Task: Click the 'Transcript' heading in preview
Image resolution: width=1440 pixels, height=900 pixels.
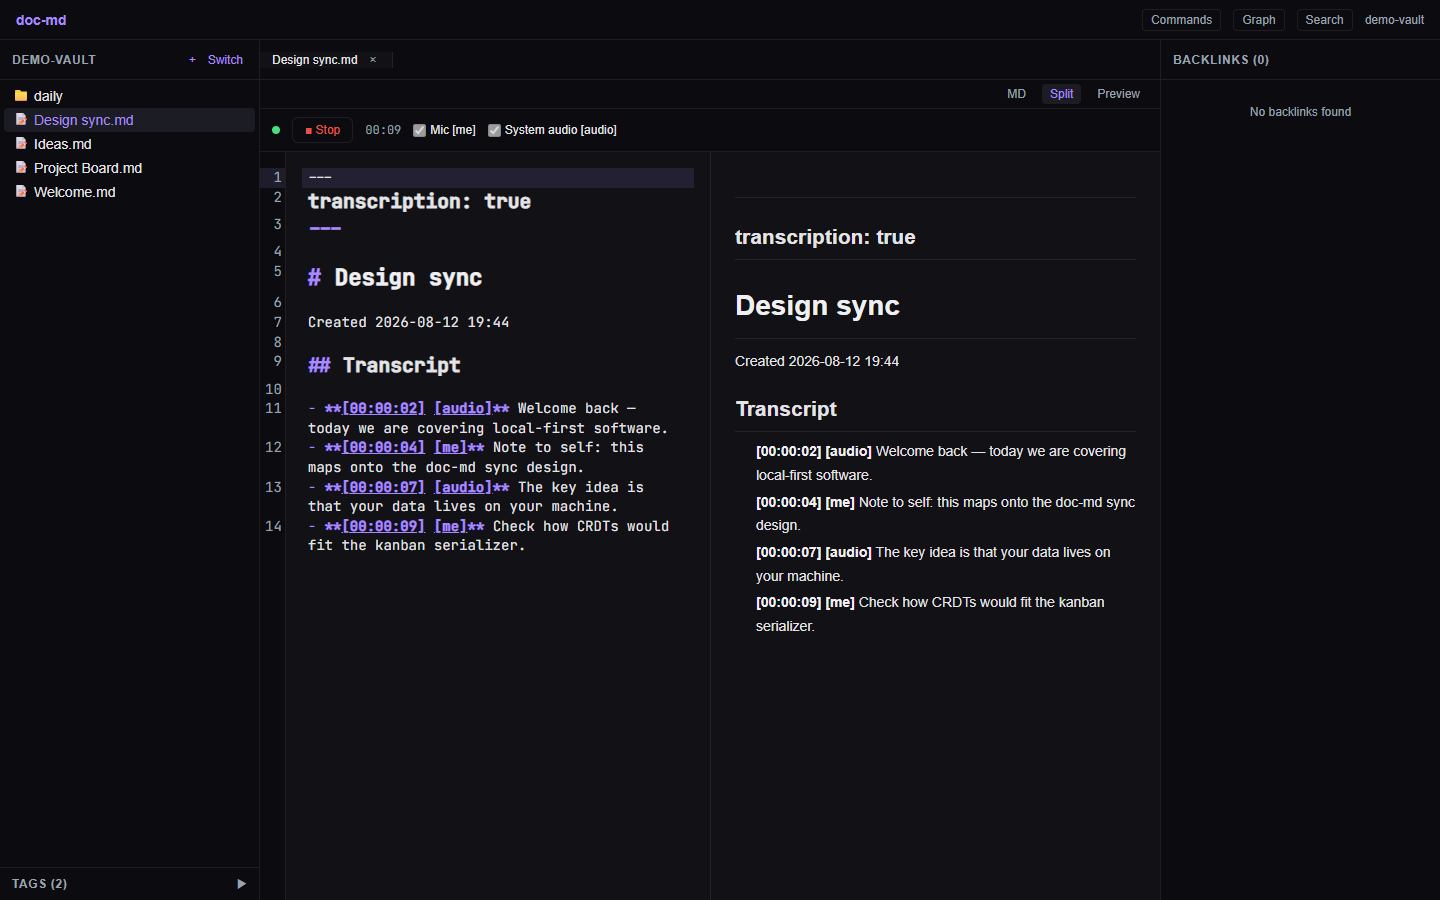Action: tap(786, 409)
